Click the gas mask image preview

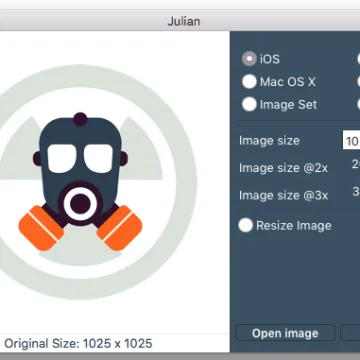(x=80, y=182)
